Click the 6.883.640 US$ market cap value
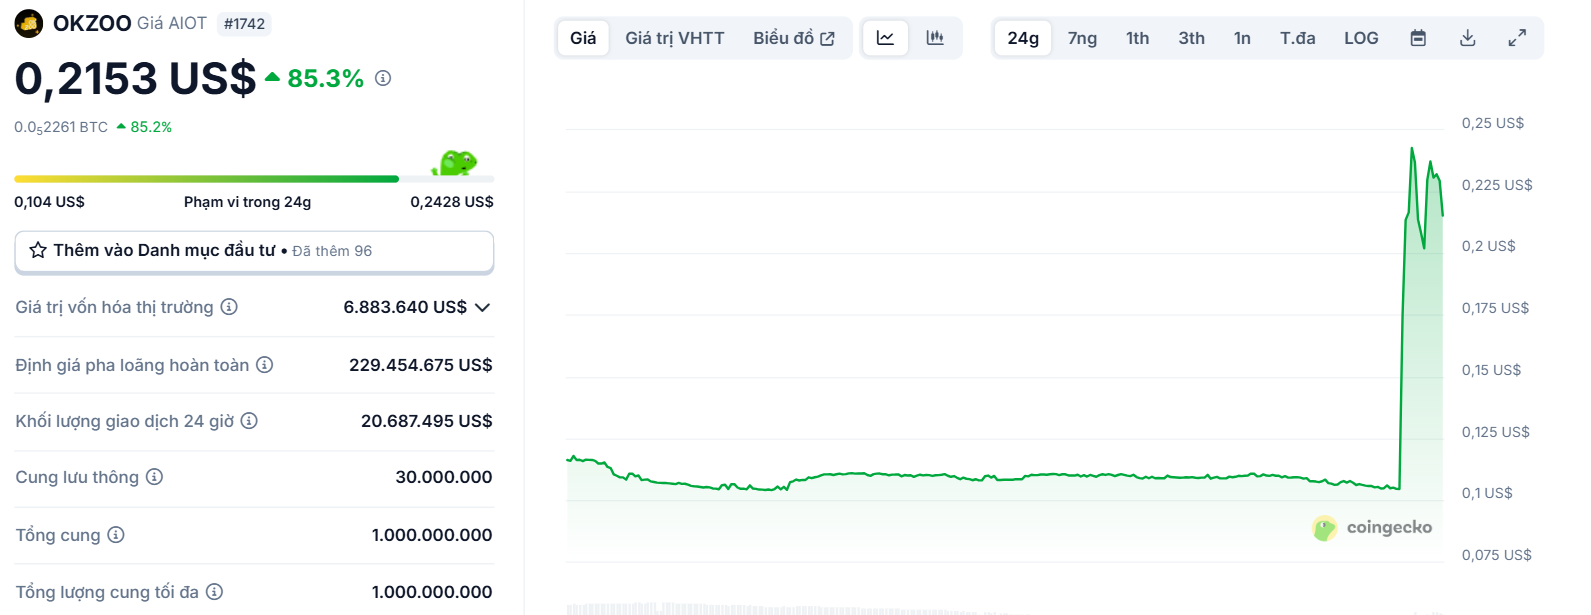1591x615 pixels. [x=405, y=307]
